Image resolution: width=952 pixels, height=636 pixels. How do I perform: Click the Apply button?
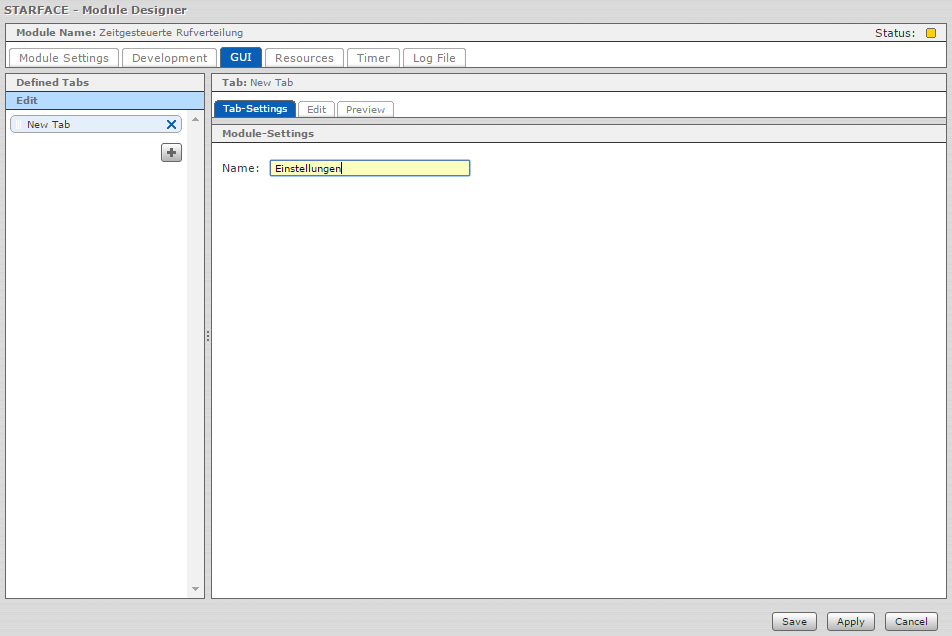(x=850, y=622)
